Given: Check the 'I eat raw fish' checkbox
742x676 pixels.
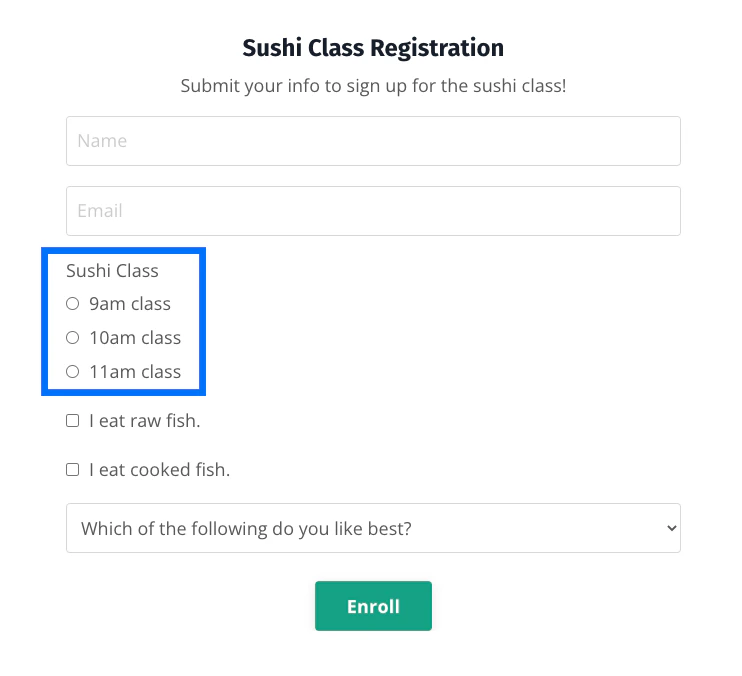Looking at the screenshot, I should click(x=72, y=421).
